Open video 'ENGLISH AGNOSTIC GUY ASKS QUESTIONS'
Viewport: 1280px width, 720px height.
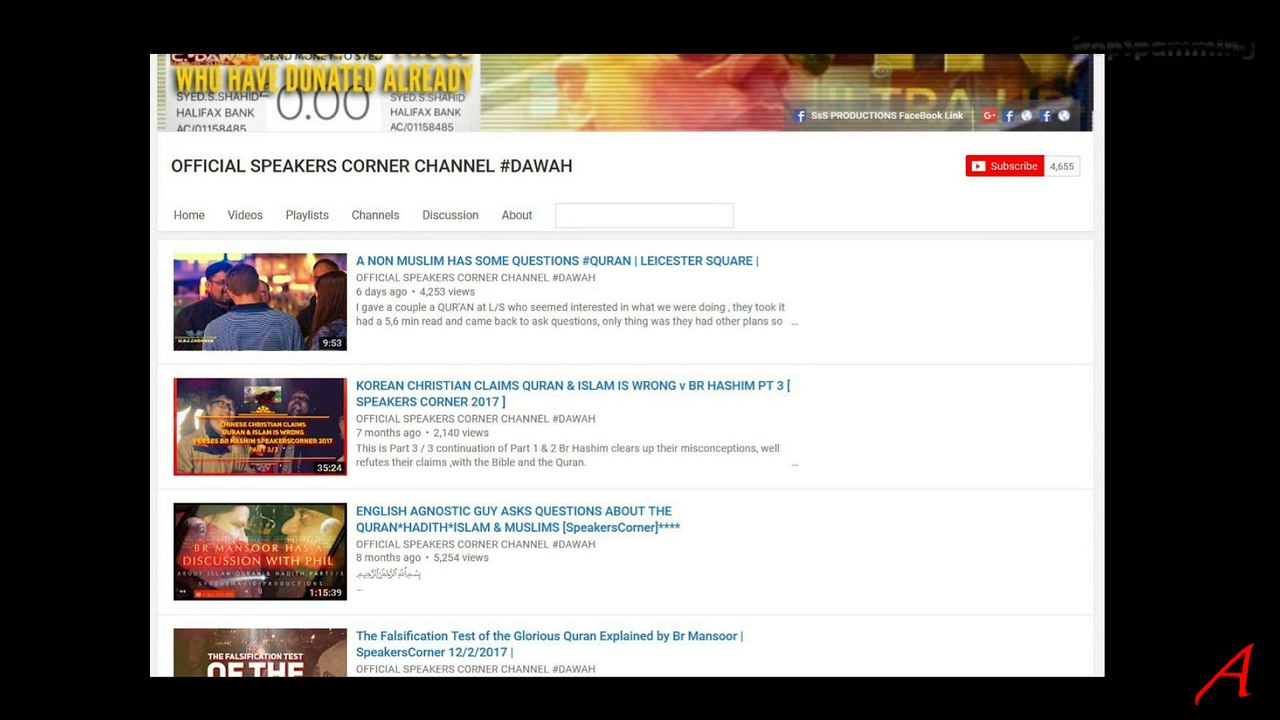pyautogui.click(x=518, y=519)
